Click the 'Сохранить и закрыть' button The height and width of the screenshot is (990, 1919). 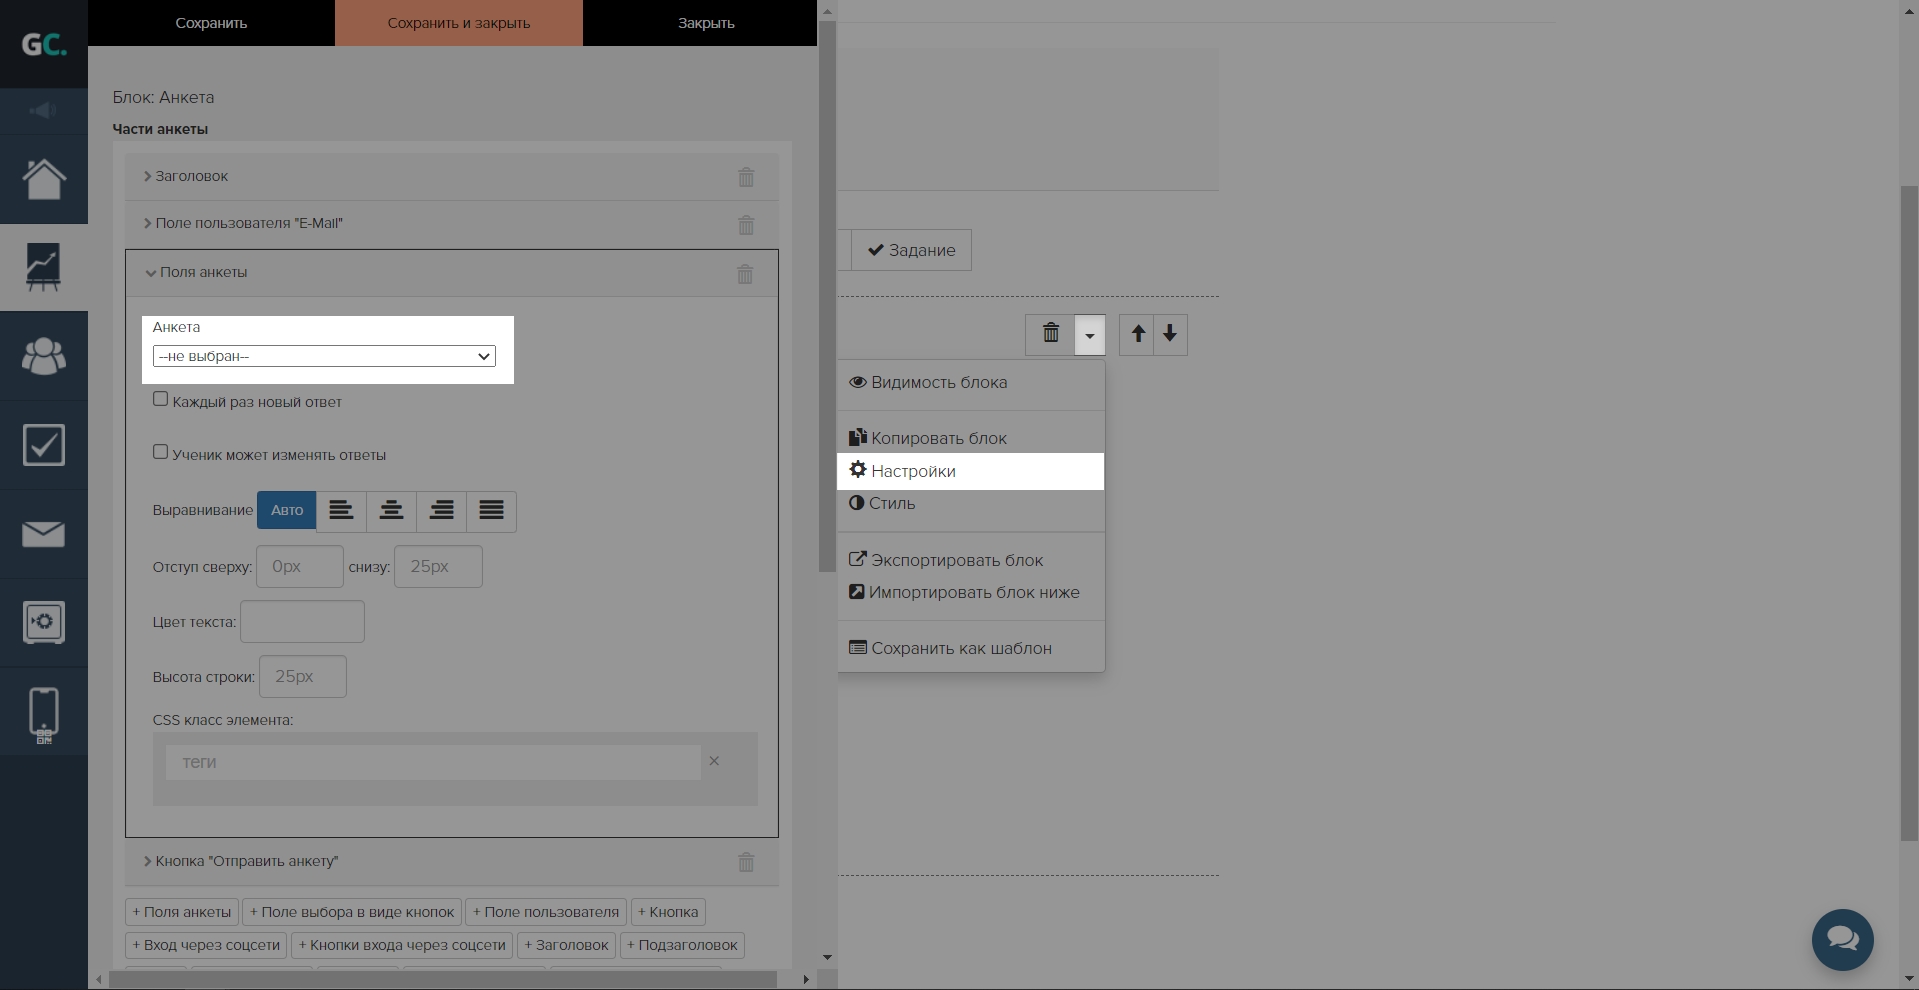pyautogui.click(x=459, y=23)
